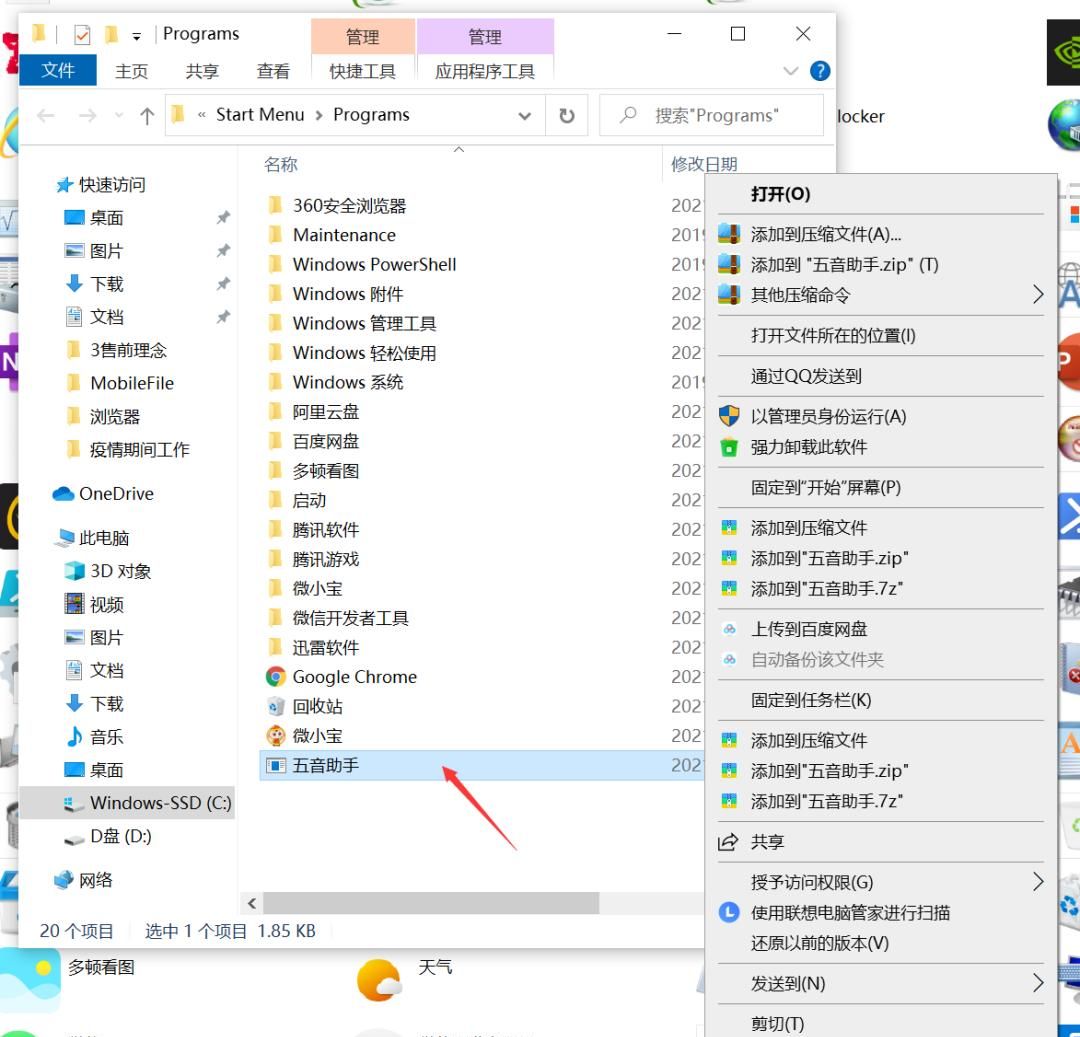The image size is (1080, 1037).
Task: Click the help question mark icon
Action: (x=820, y=71)
